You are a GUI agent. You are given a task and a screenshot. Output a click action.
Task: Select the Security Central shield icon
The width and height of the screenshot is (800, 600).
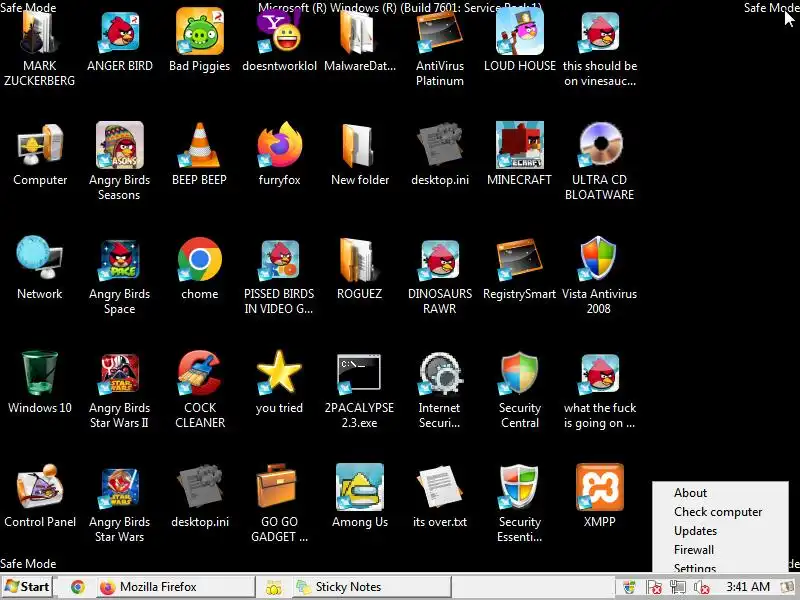519,373
